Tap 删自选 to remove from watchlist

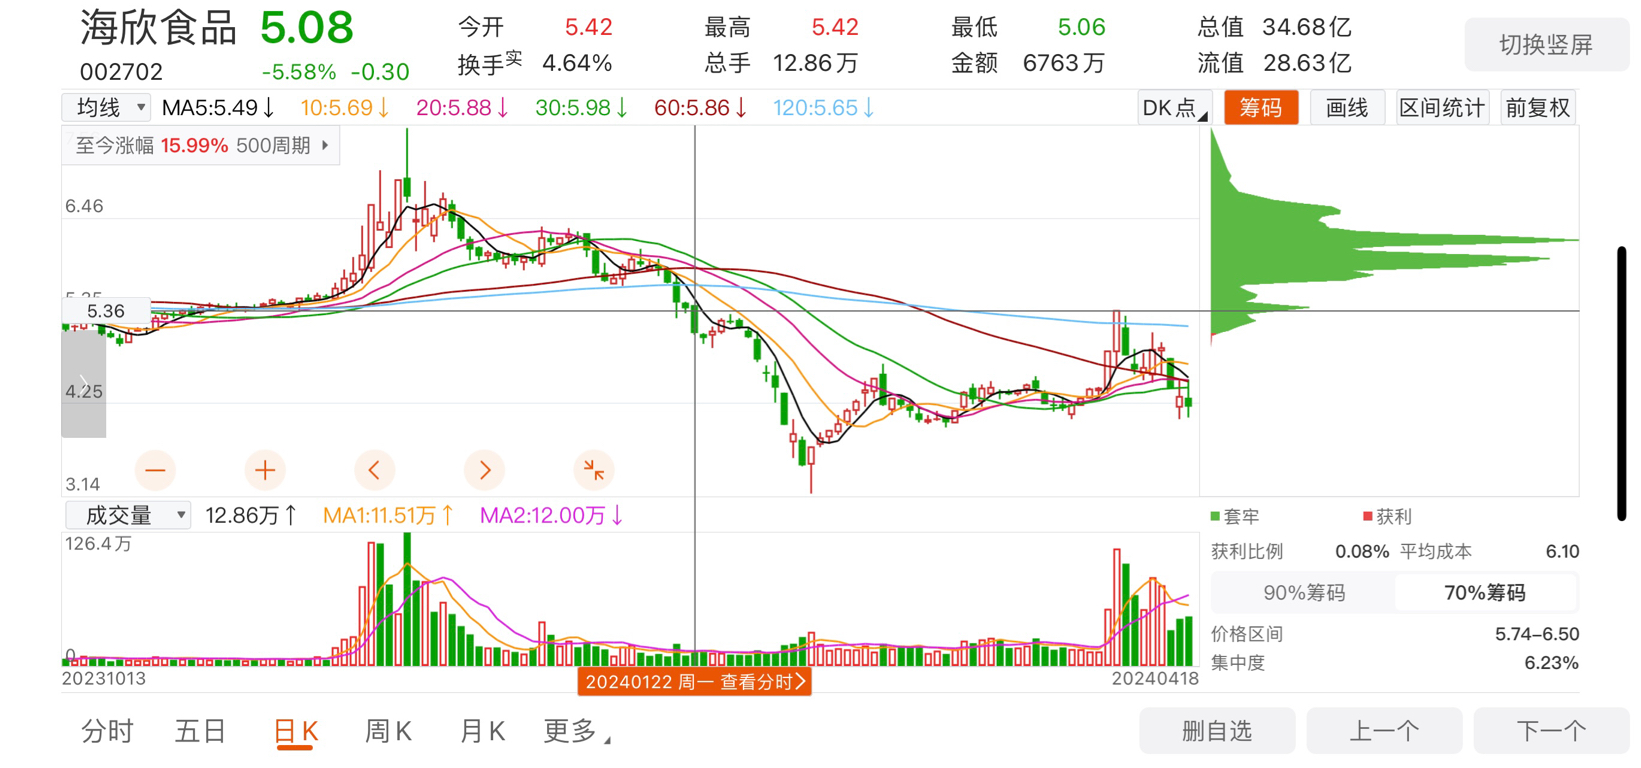(1217, 731)
